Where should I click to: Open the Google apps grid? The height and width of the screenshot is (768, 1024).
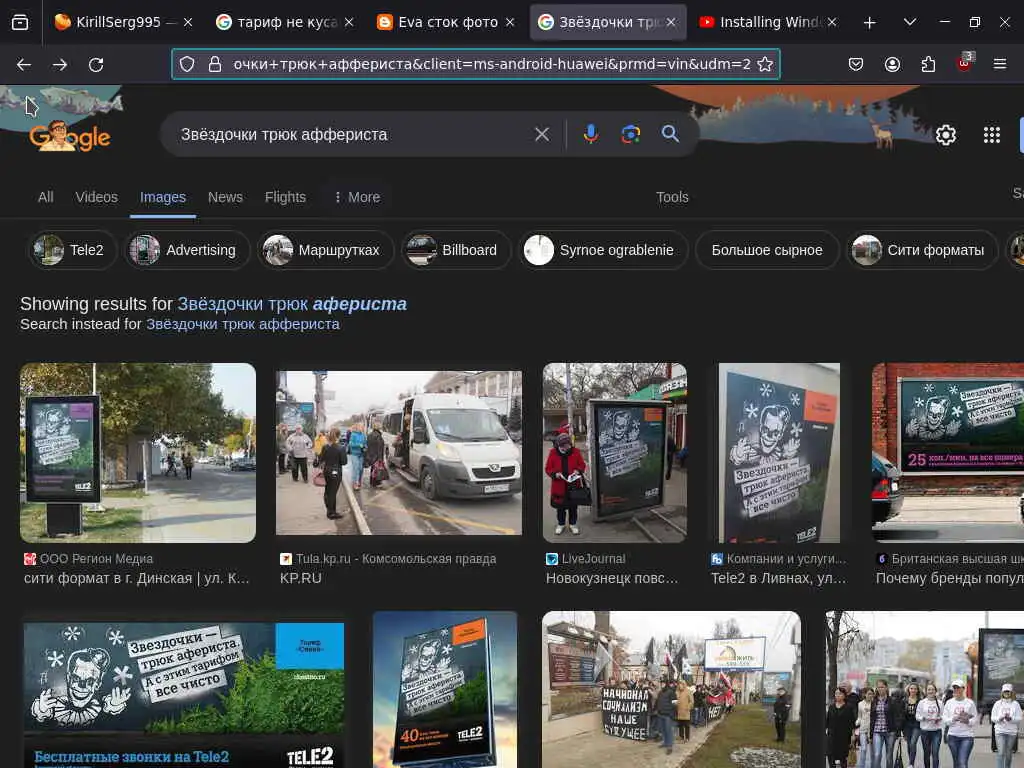pos(991,135)
